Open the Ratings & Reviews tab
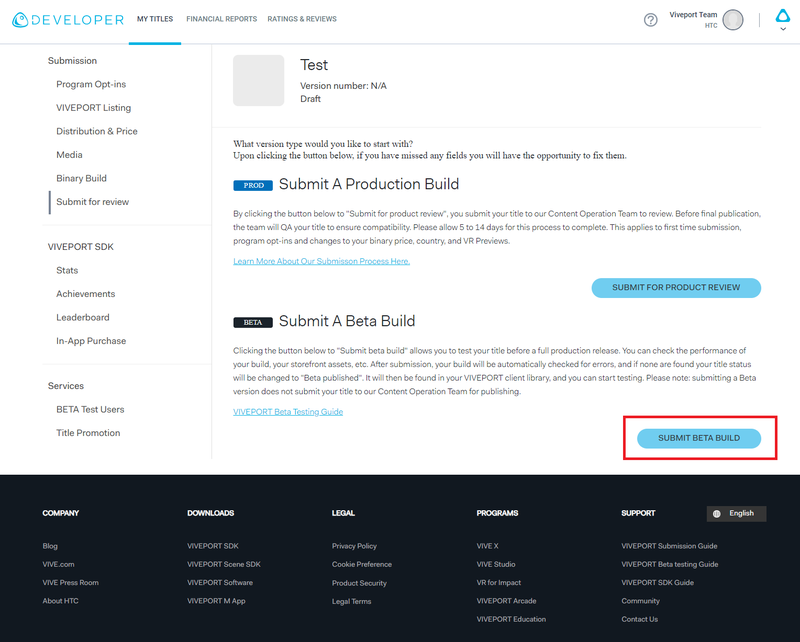The height and width of the screenshot is (642, 800). click(x=302, y=19)
